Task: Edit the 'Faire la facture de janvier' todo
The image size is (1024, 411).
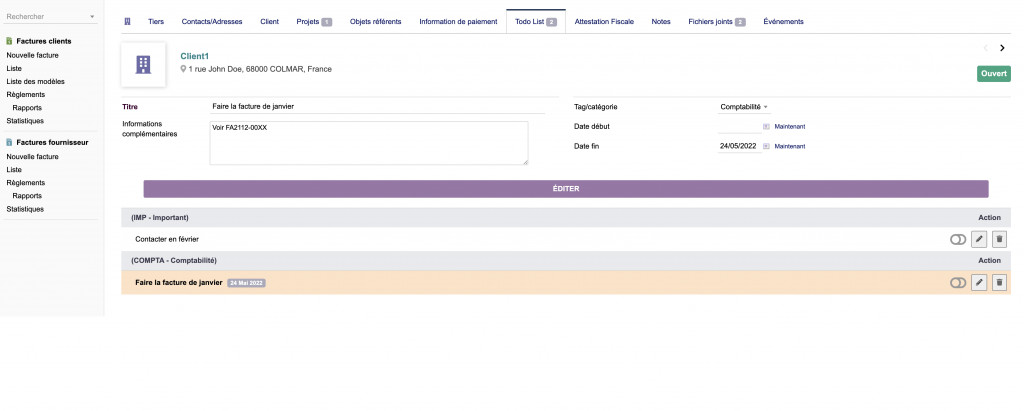Action: 979,283
